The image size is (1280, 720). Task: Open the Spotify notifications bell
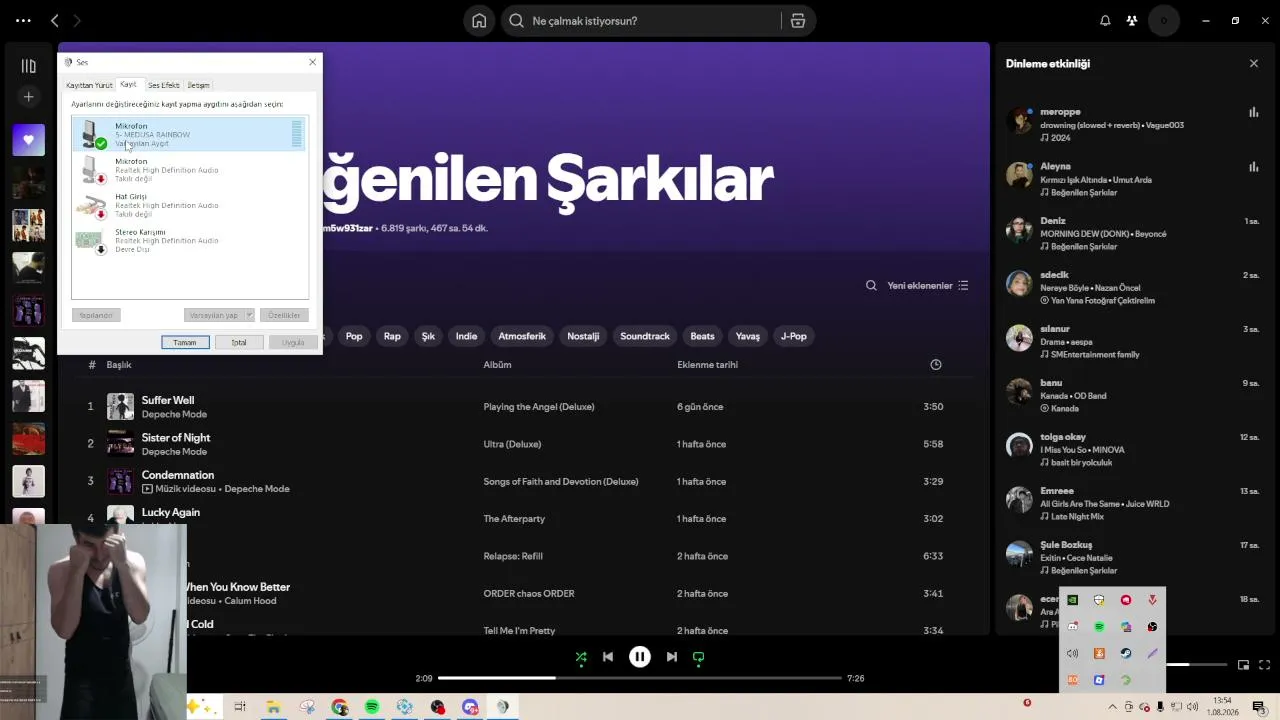click(1105, 21)
